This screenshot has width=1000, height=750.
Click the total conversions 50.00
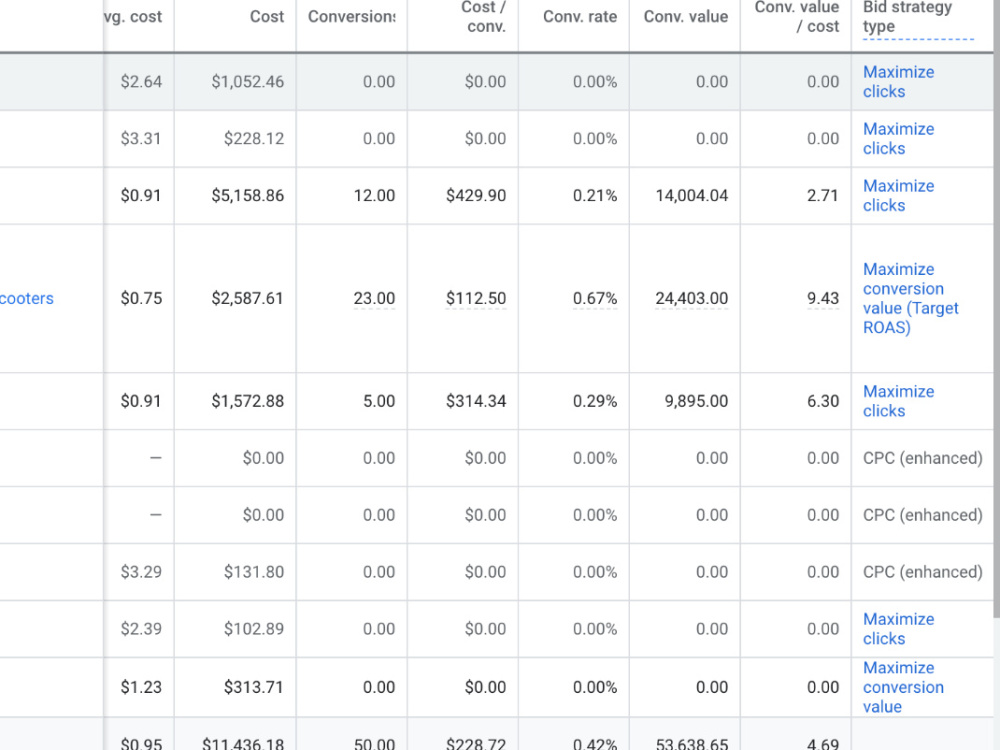[374, 744]
